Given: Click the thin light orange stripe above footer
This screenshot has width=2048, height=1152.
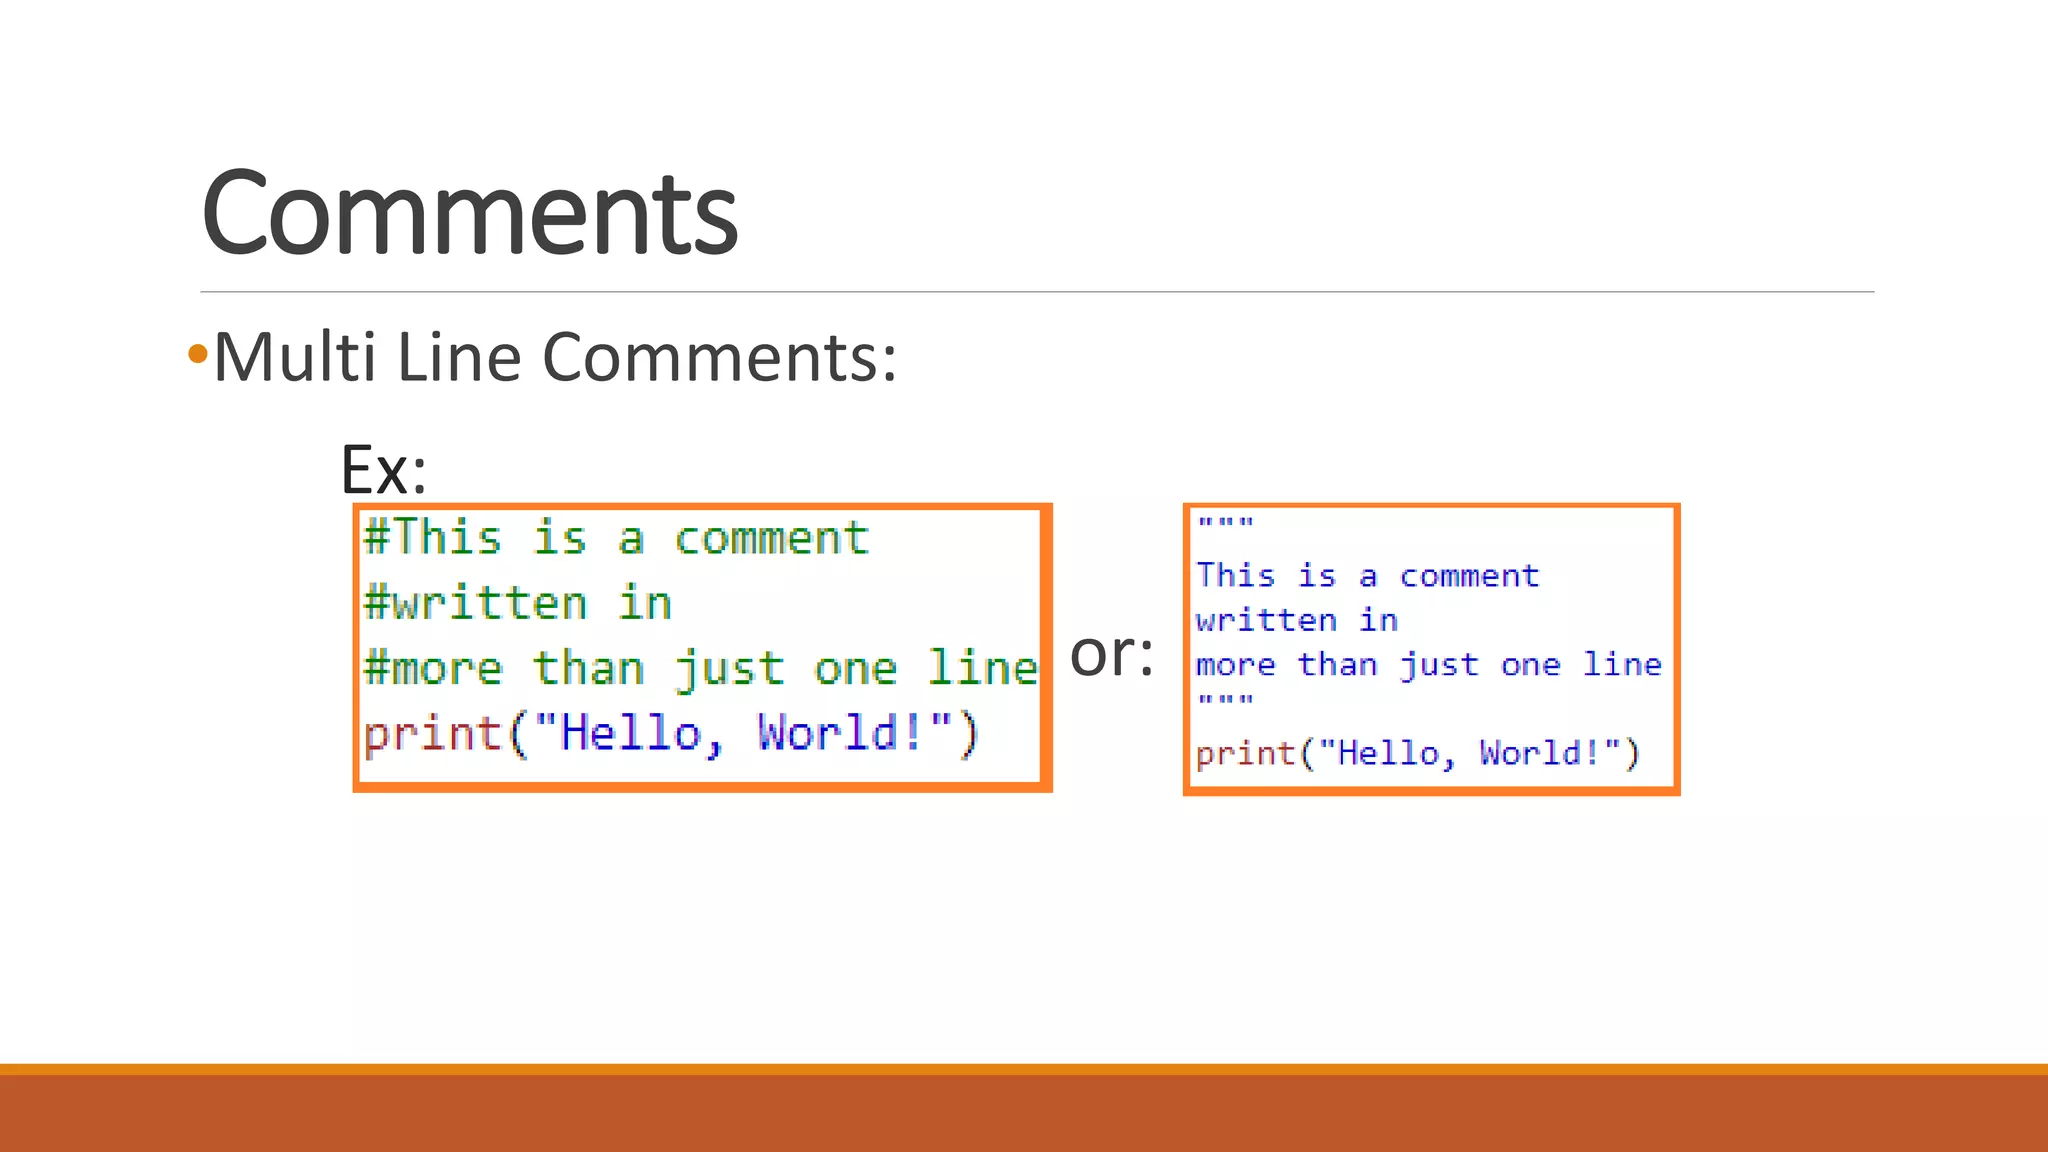Looking at the screenshot, I should (1024, 1069).
